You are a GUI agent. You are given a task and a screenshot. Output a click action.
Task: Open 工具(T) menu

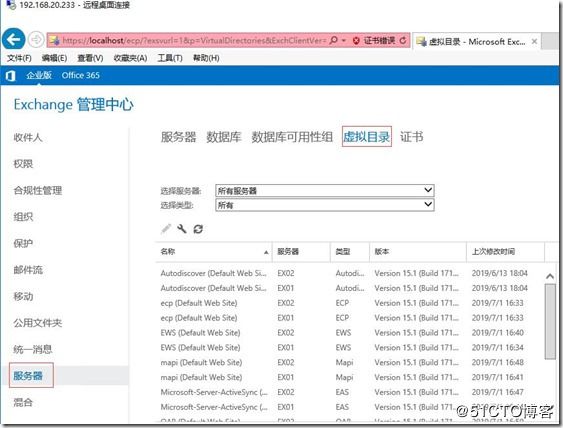click(x=170, y=58)
